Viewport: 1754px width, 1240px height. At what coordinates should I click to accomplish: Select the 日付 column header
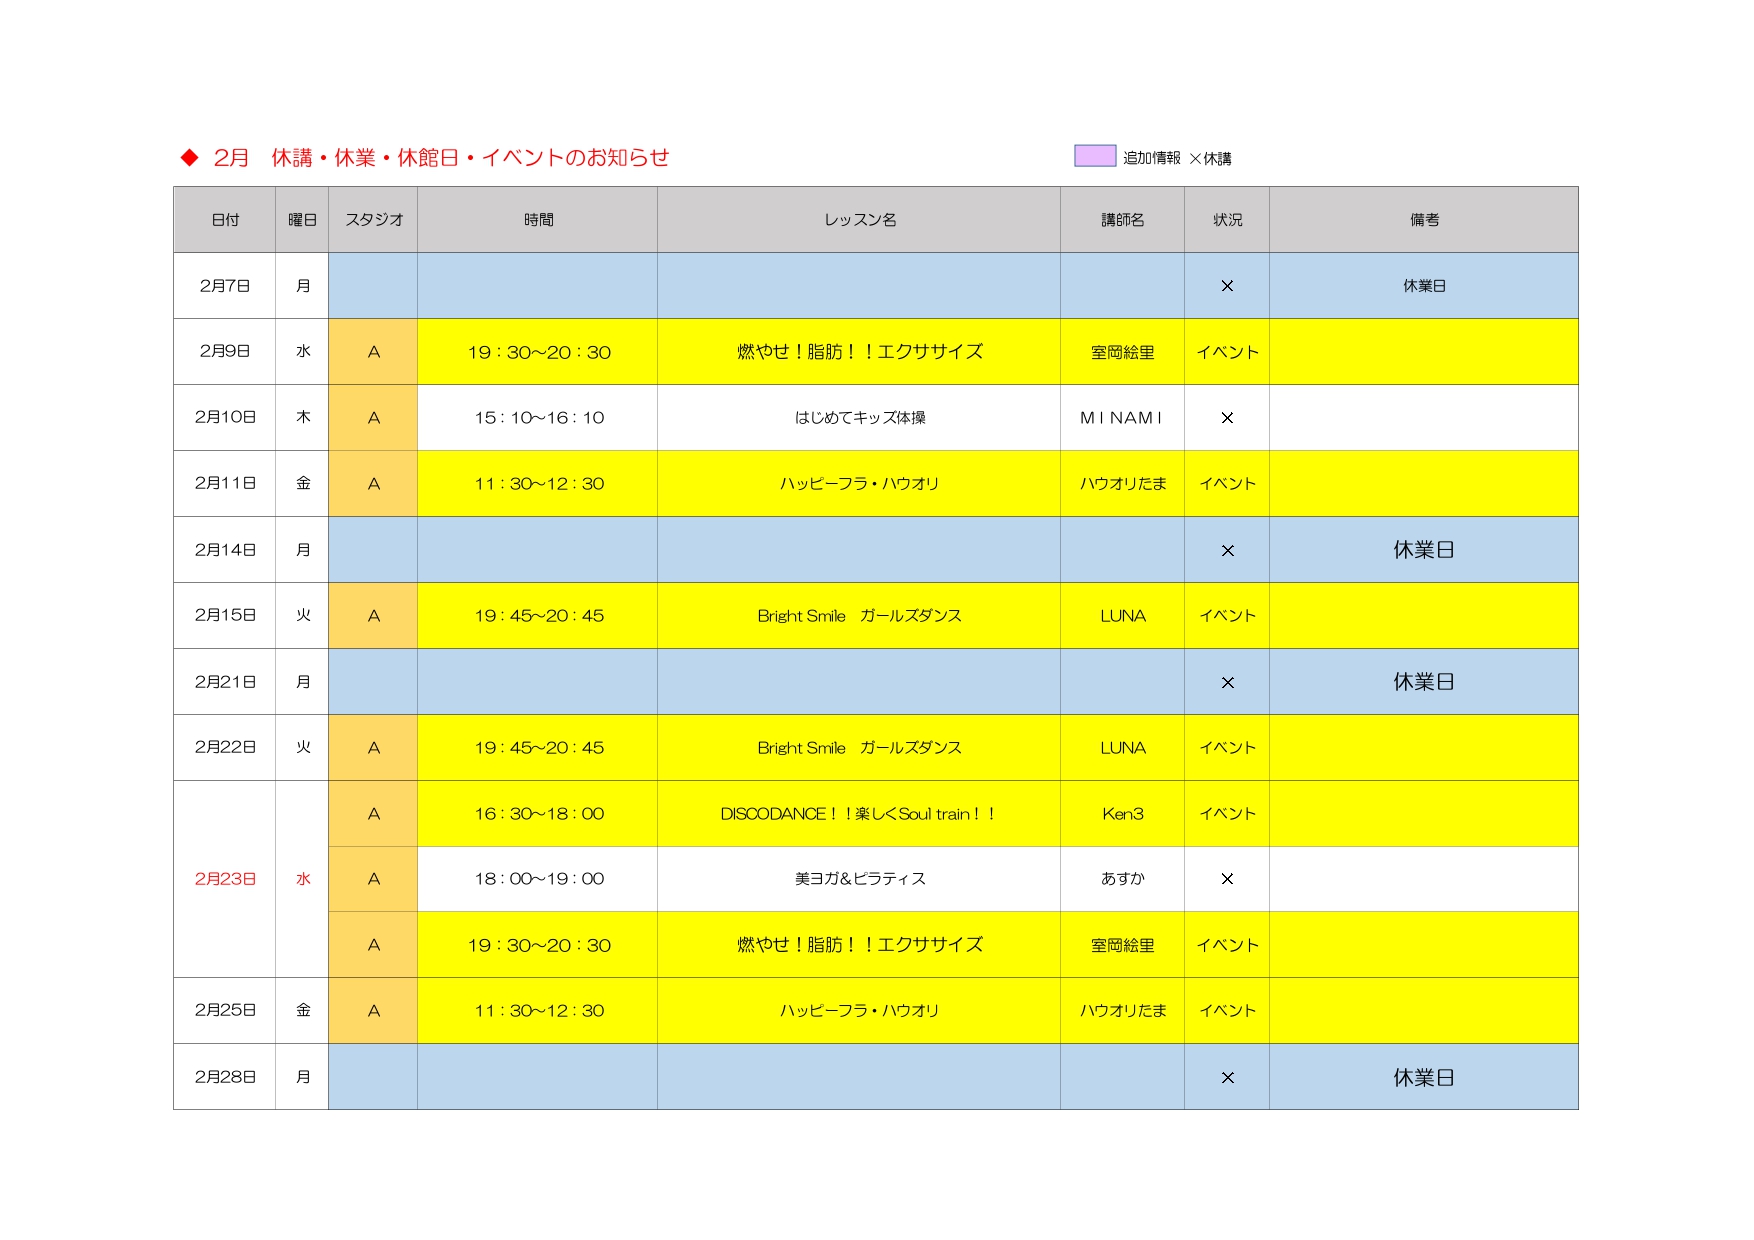point(225,220)
